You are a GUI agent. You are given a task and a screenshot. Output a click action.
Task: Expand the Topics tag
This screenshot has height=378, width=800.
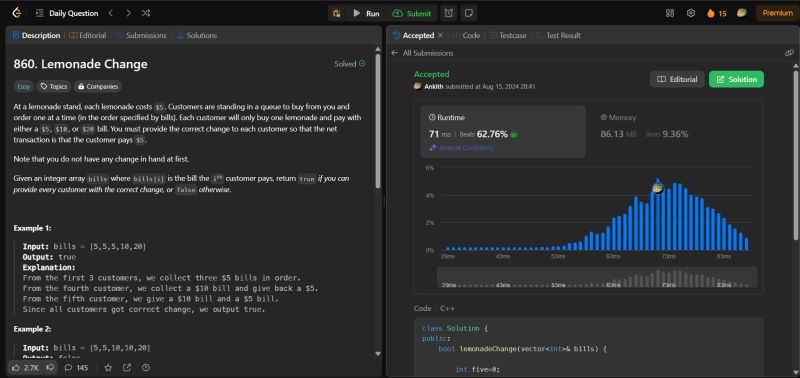click(x=54, y=86)
